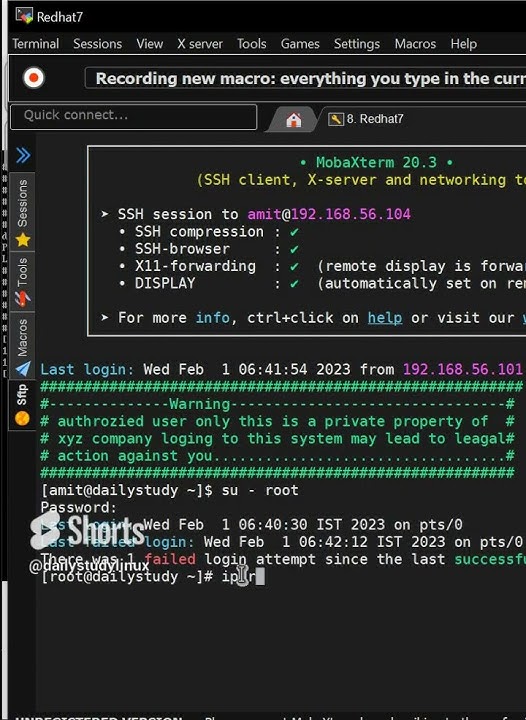Click the Quick connect field

point(134,117)
